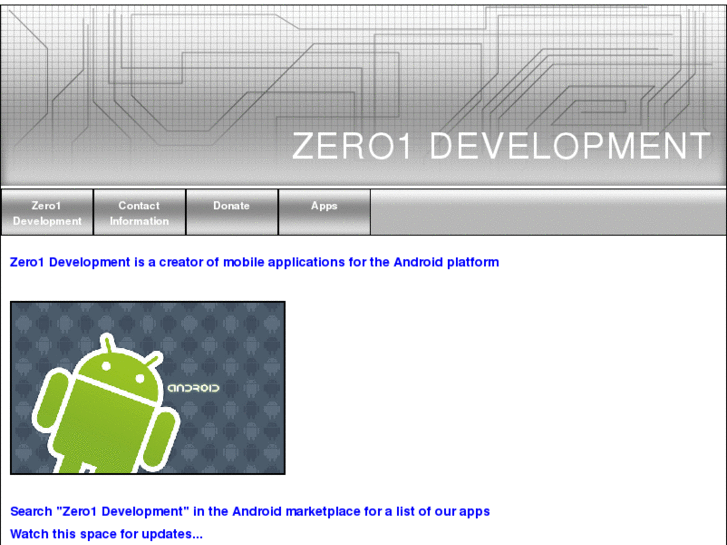
Task: Select the Apps navigation tab
Action: pyautogui.click(x=325, y=212)
